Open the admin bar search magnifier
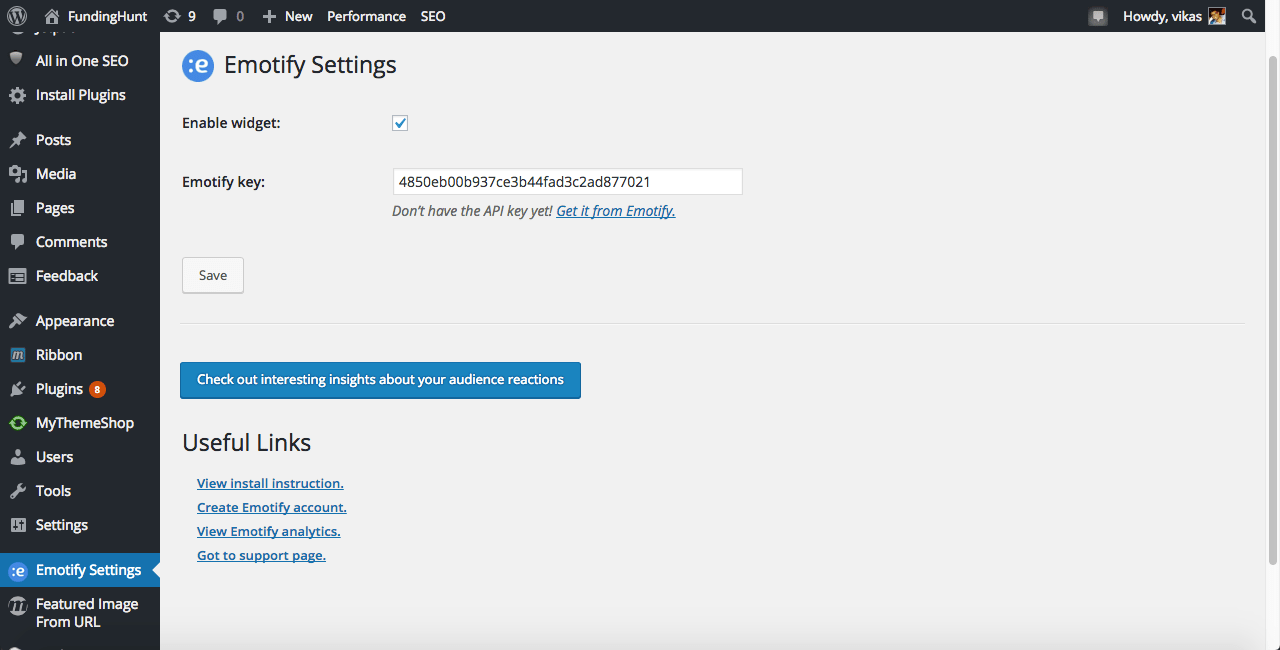Viewport: 1280px width, 650px height. (x=1248, y=16)
